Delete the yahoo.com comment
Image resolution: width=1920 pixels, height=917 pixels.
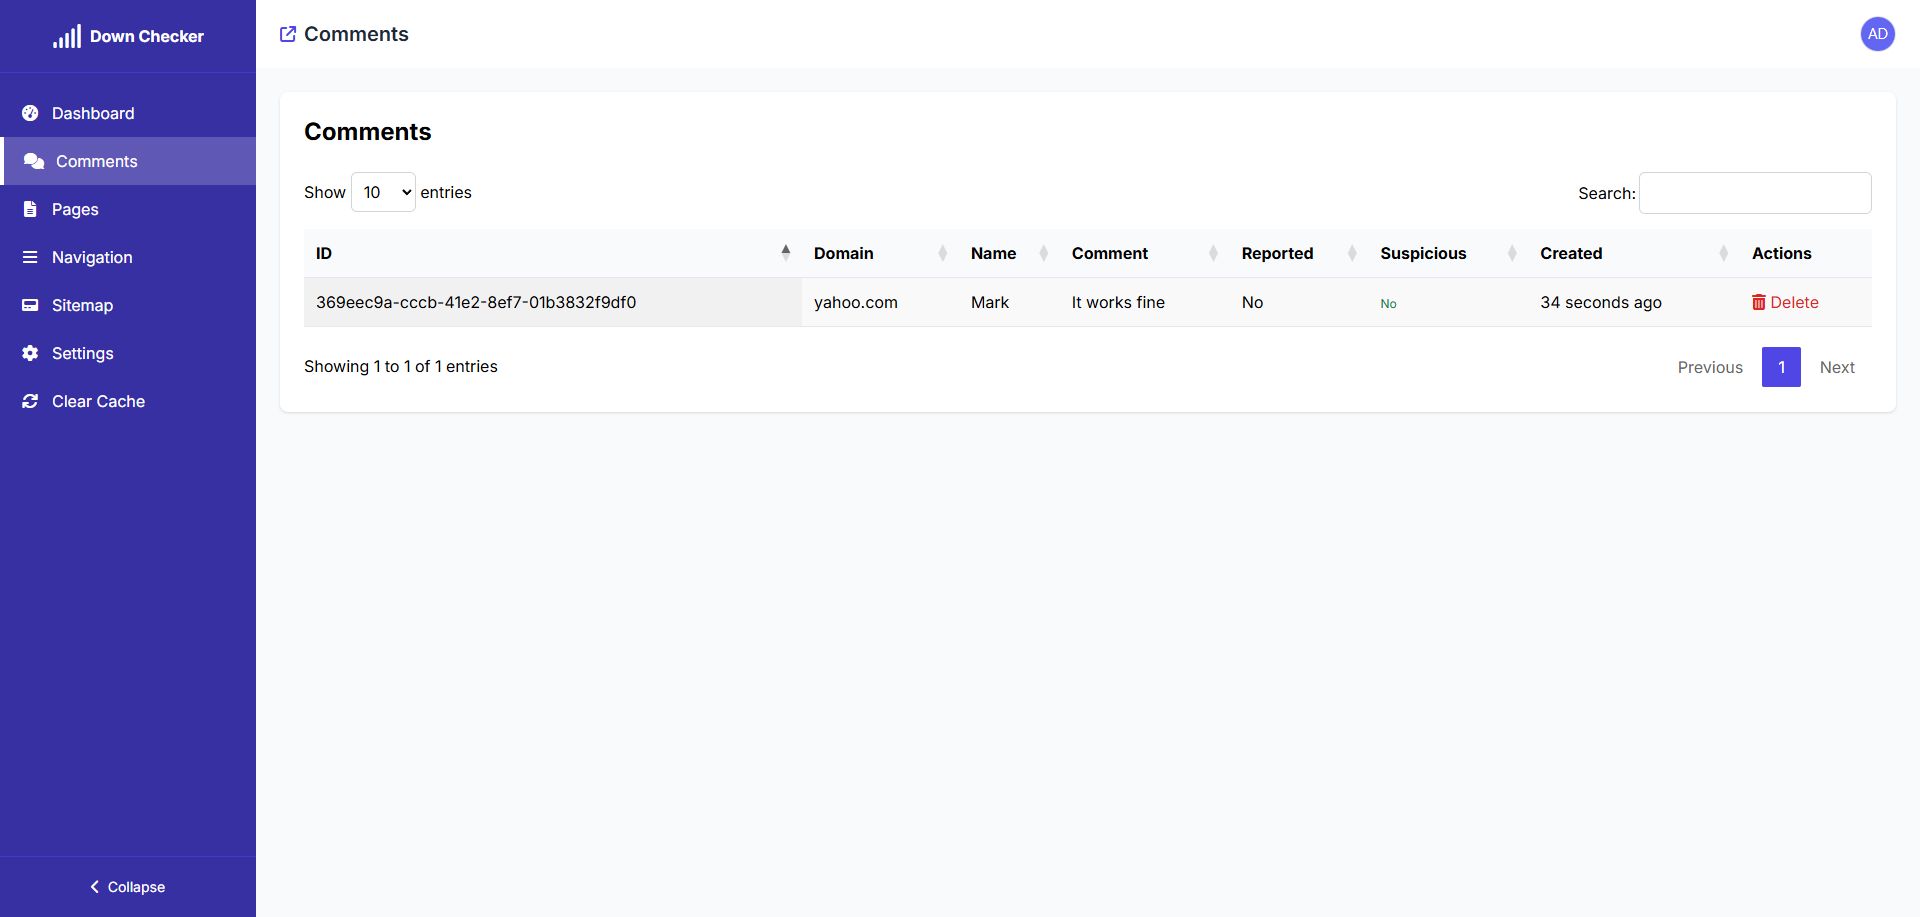(1785, 302)
